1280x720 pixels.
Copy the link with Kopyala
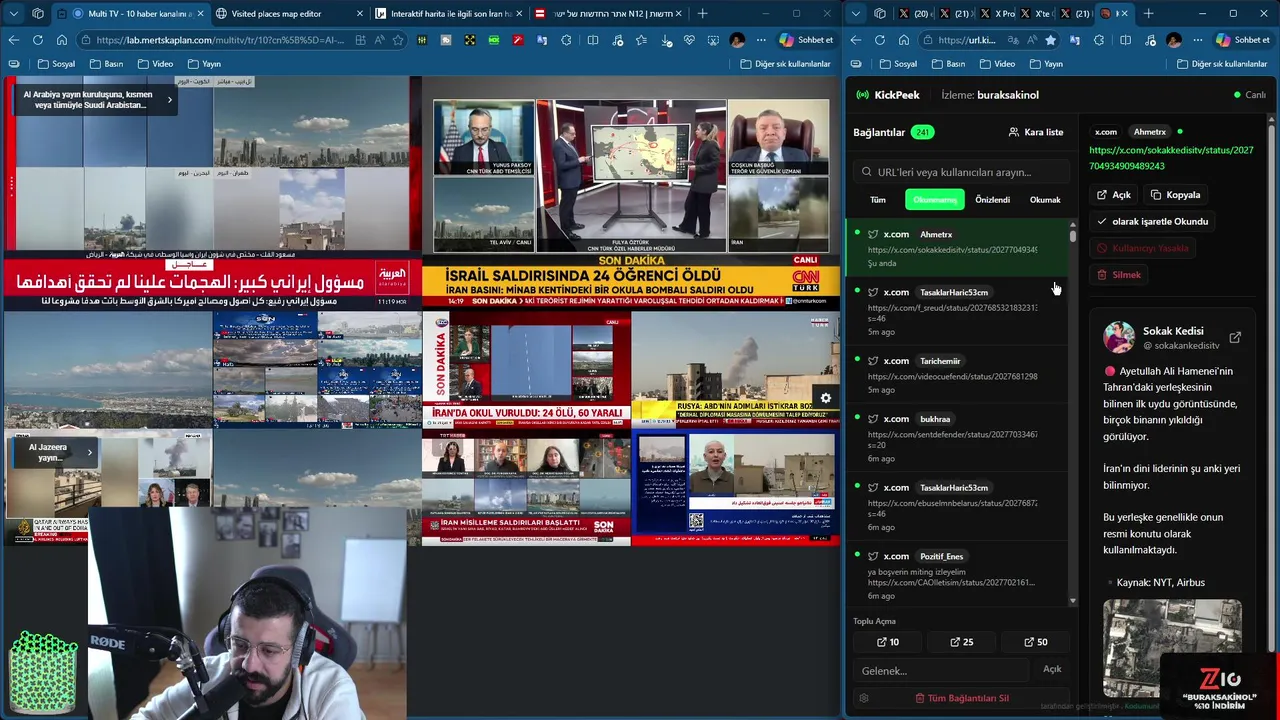click(x=1176, y=195)
